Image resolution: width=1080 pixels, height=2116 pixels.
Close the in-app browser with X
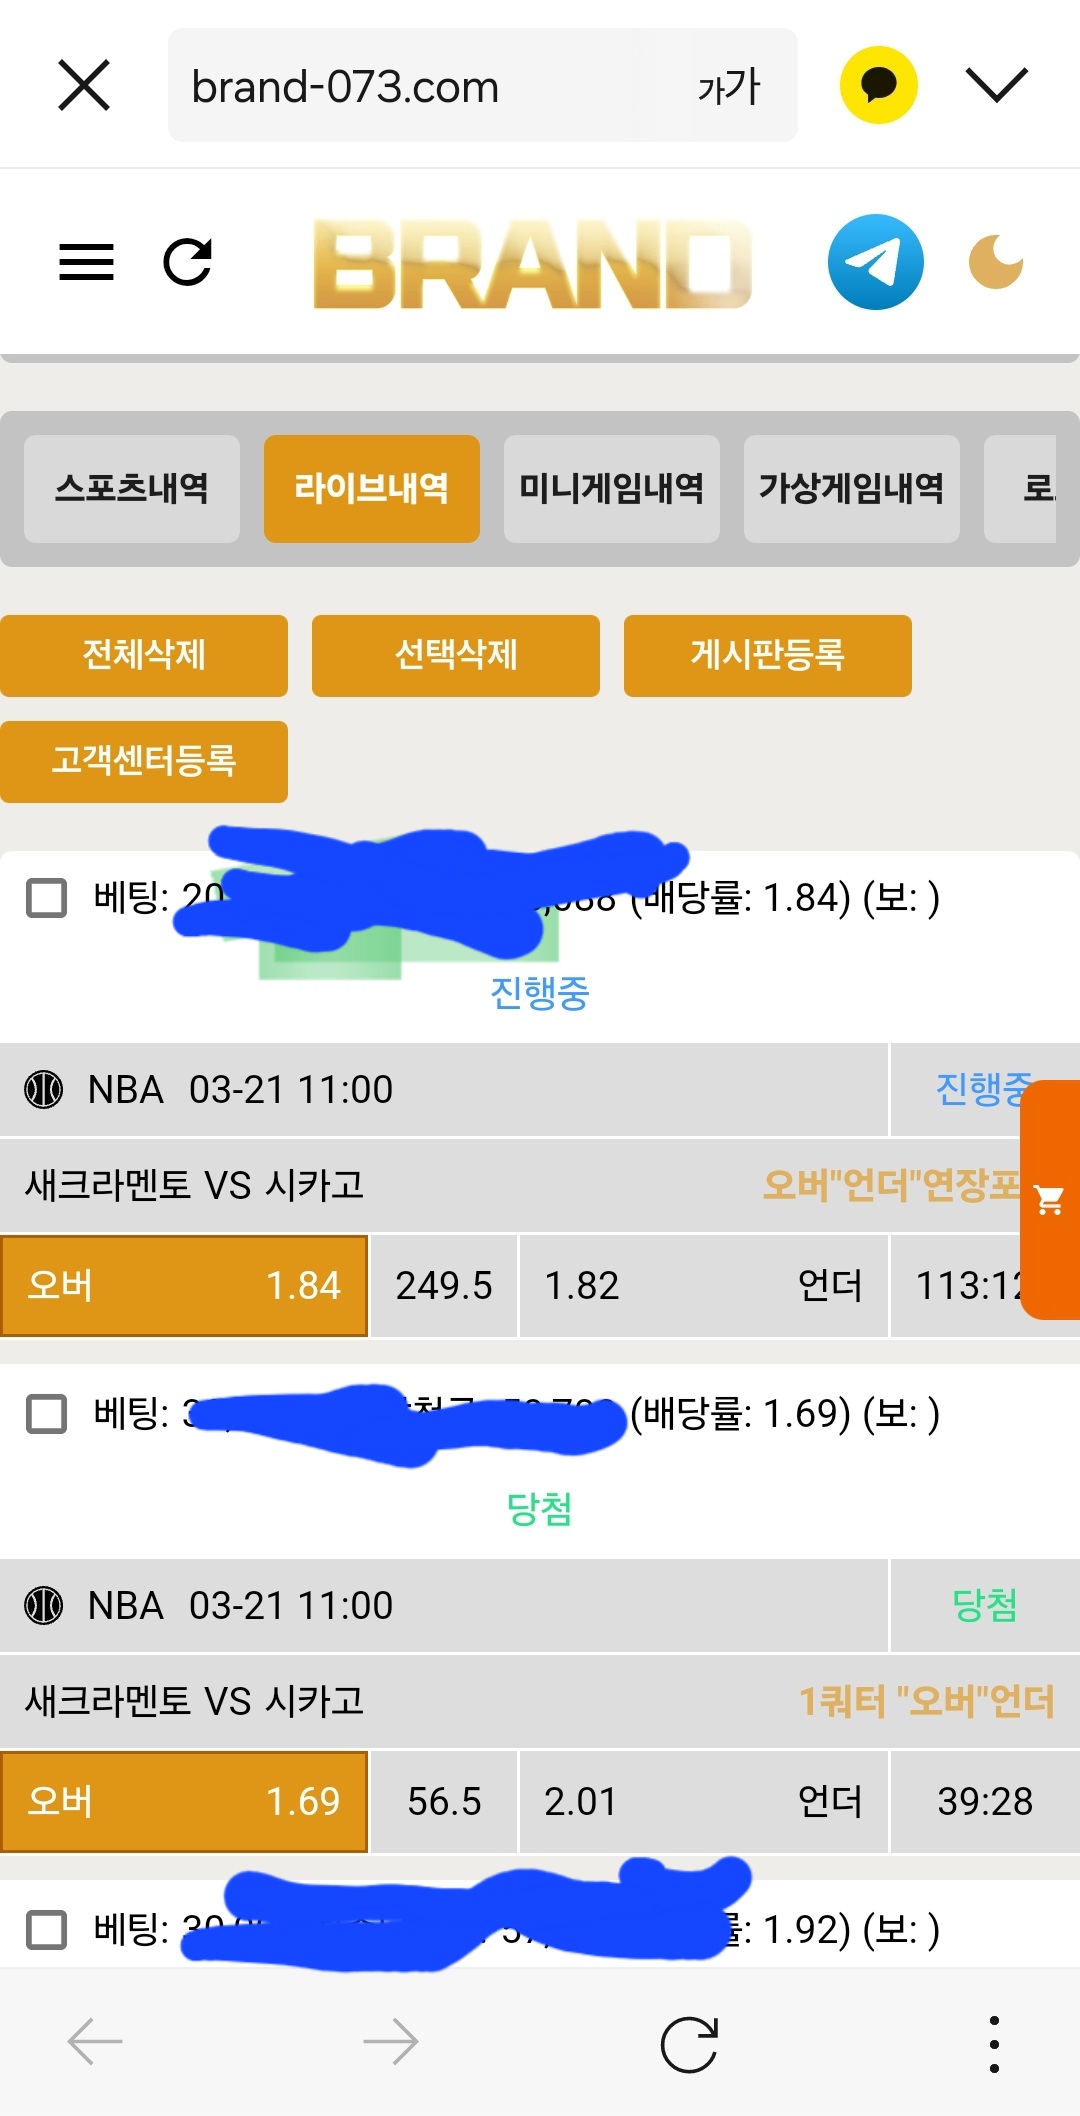[84, 85]
